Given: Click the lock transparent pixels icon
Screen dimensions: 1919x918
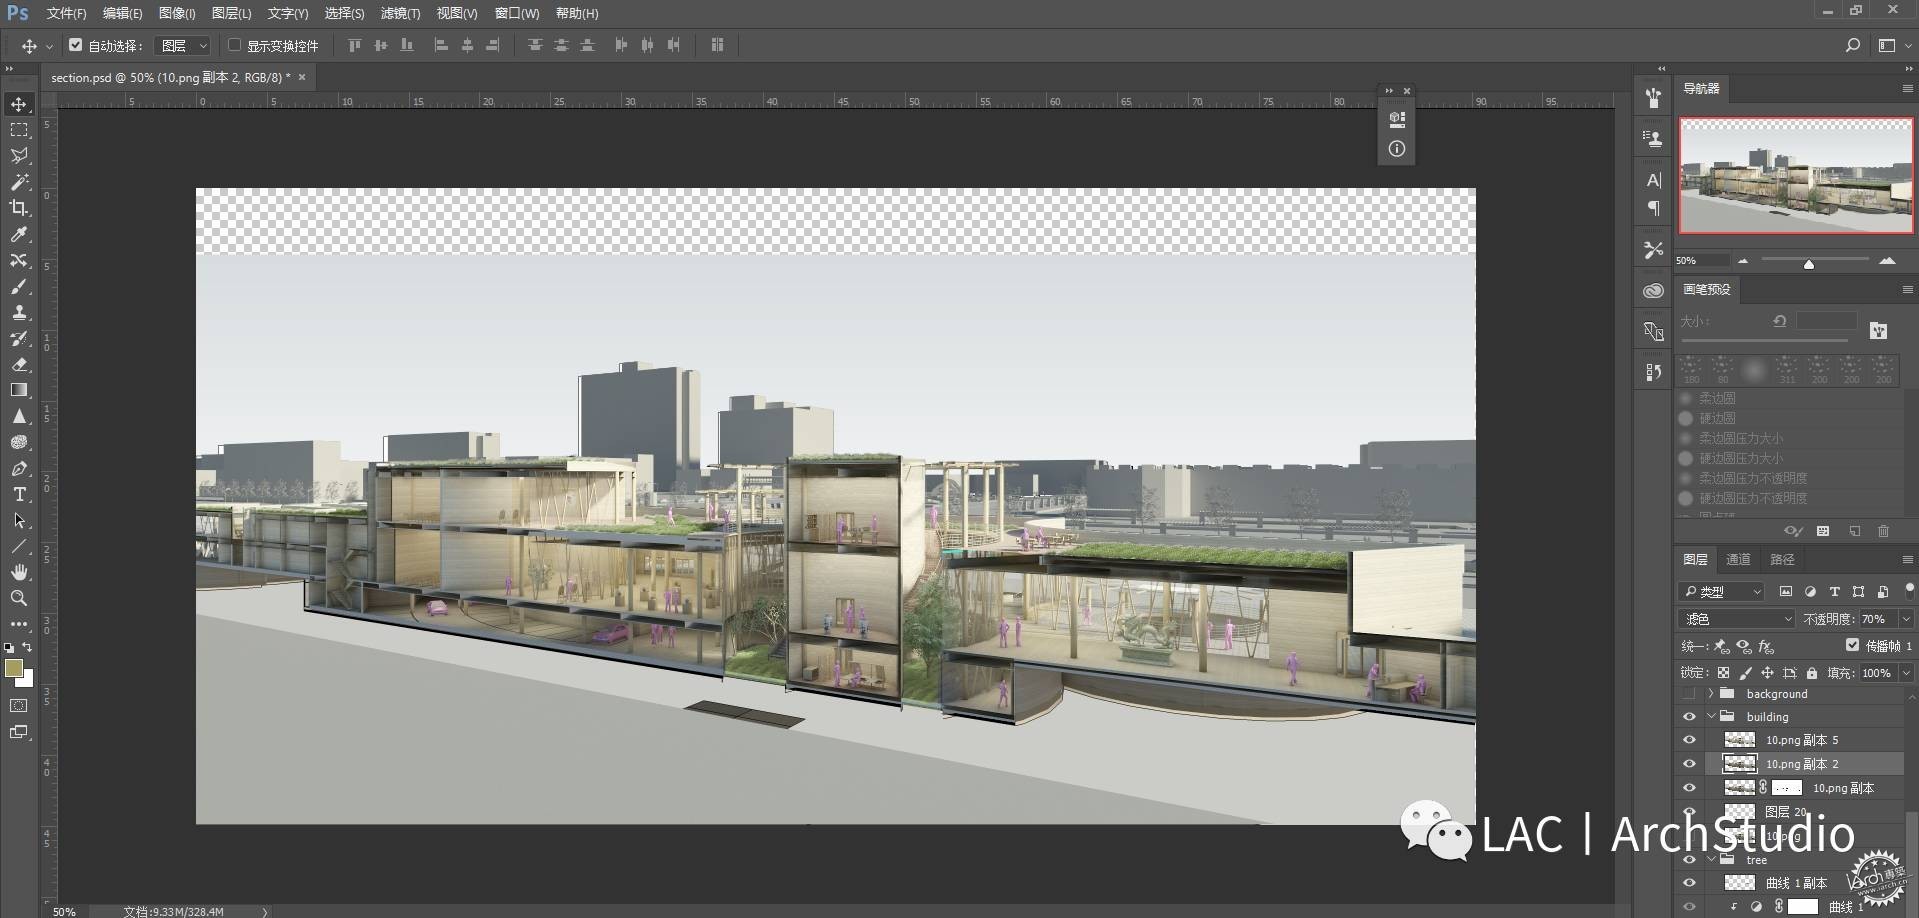Looking at the screenshot, I should click(x=1723, y=673).
